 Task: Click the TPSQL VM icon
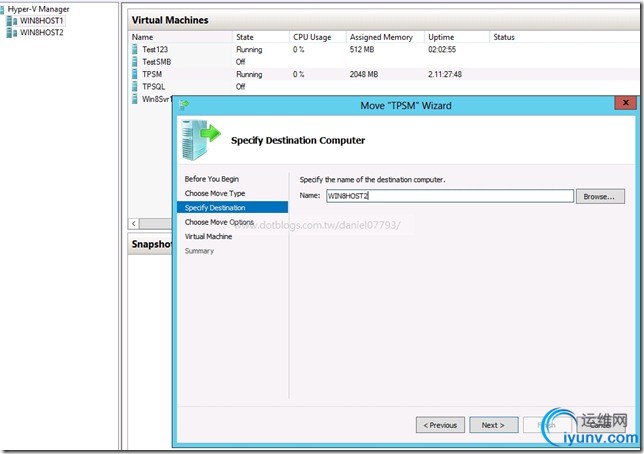pyautogui.click(x=135, y=87)
